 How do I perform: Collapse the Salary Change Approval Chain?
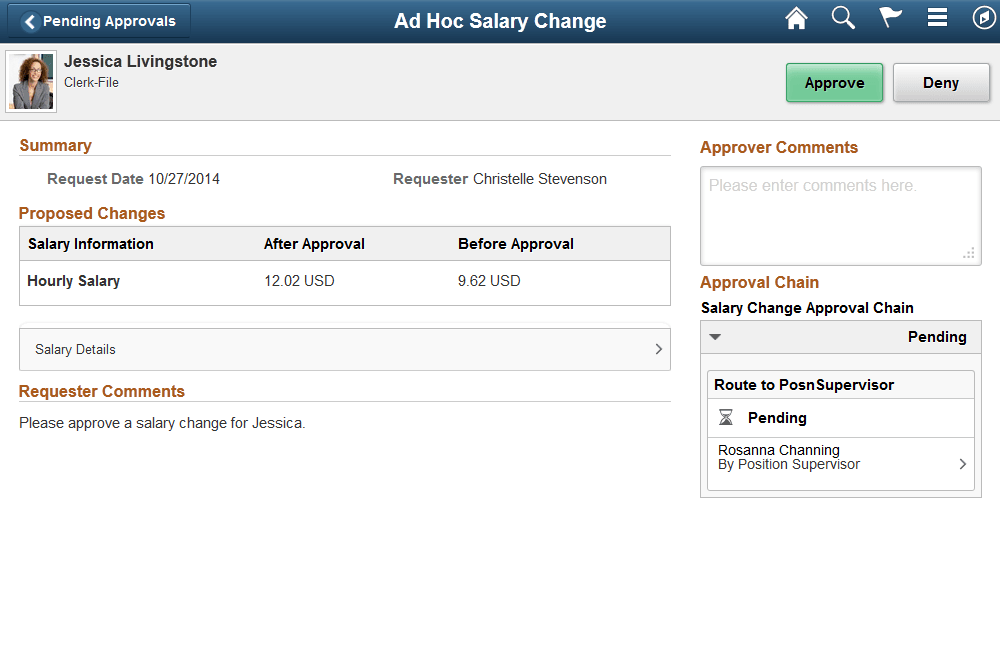[715, 337]
